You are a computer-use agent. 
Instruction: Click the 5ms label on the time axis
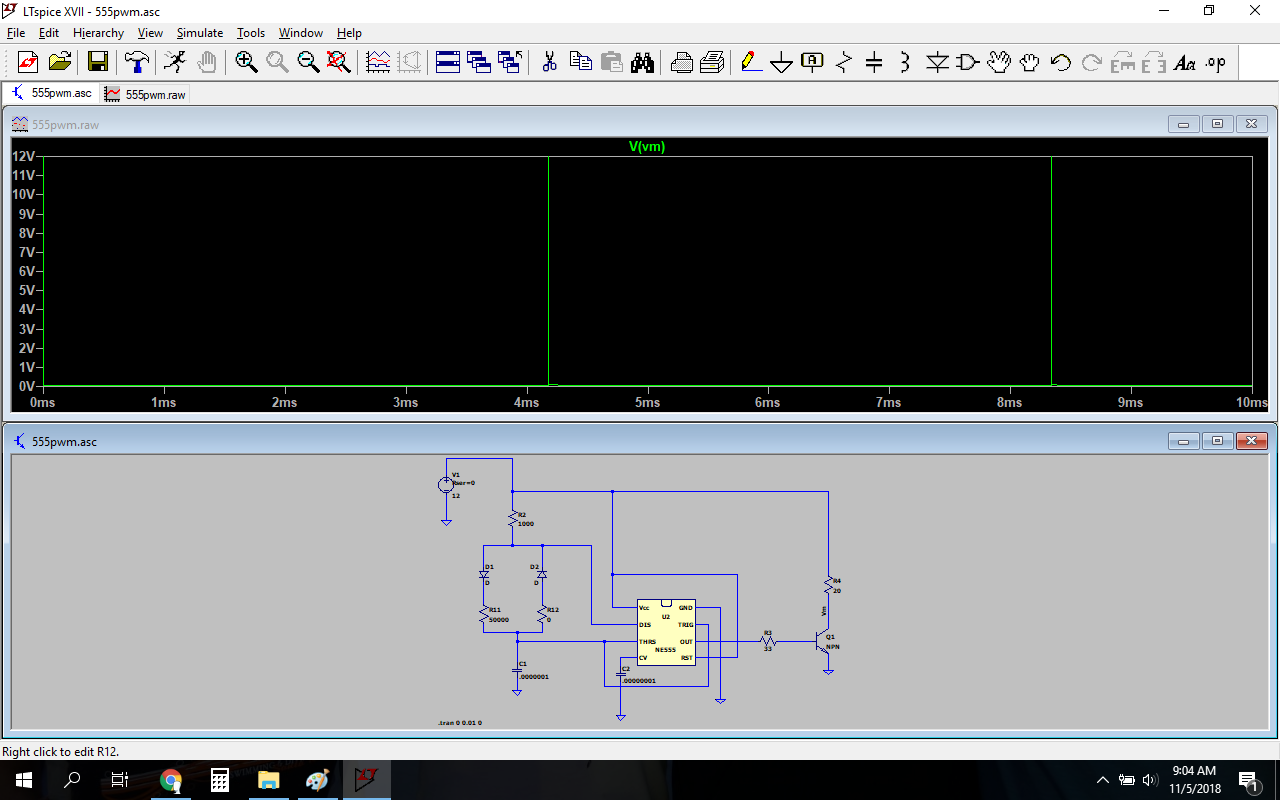(x=647, y=403)
